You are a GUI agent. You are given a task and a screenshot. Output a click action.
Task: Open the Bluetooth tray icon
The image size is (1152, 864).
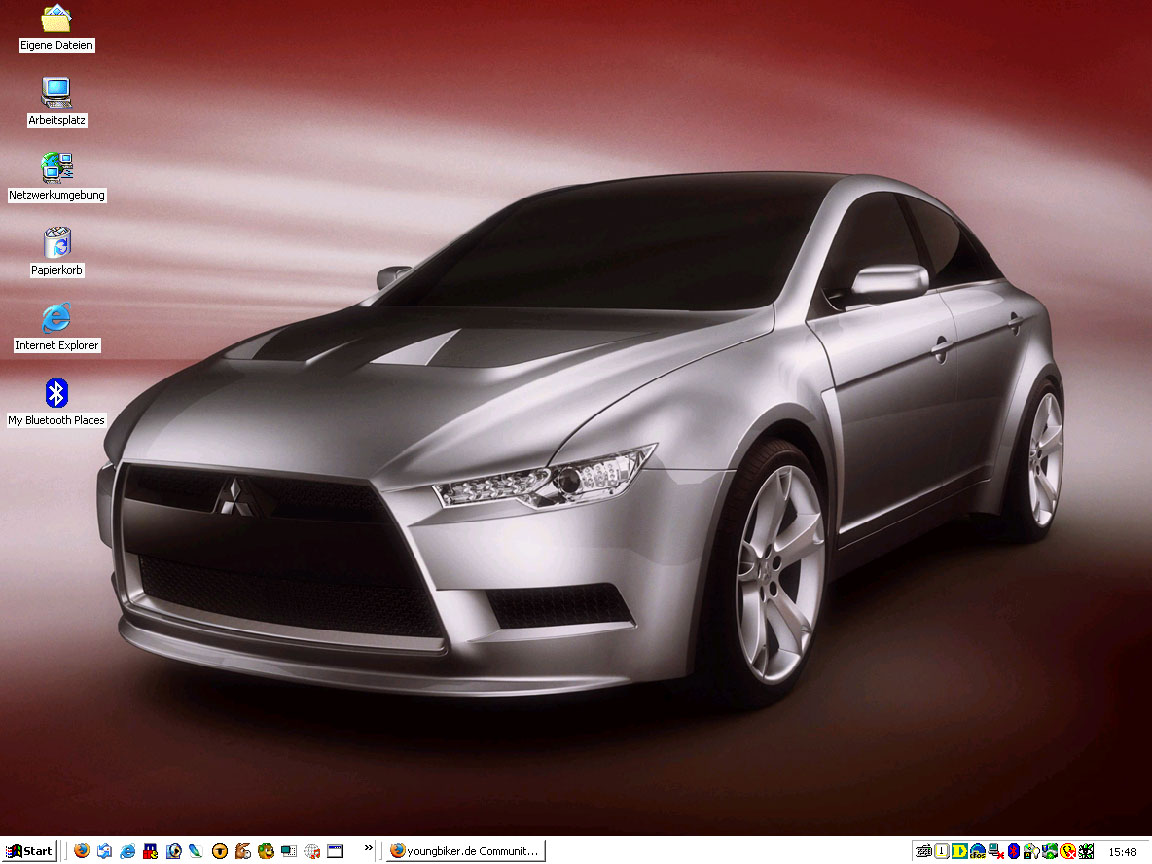pos(1014,852)
